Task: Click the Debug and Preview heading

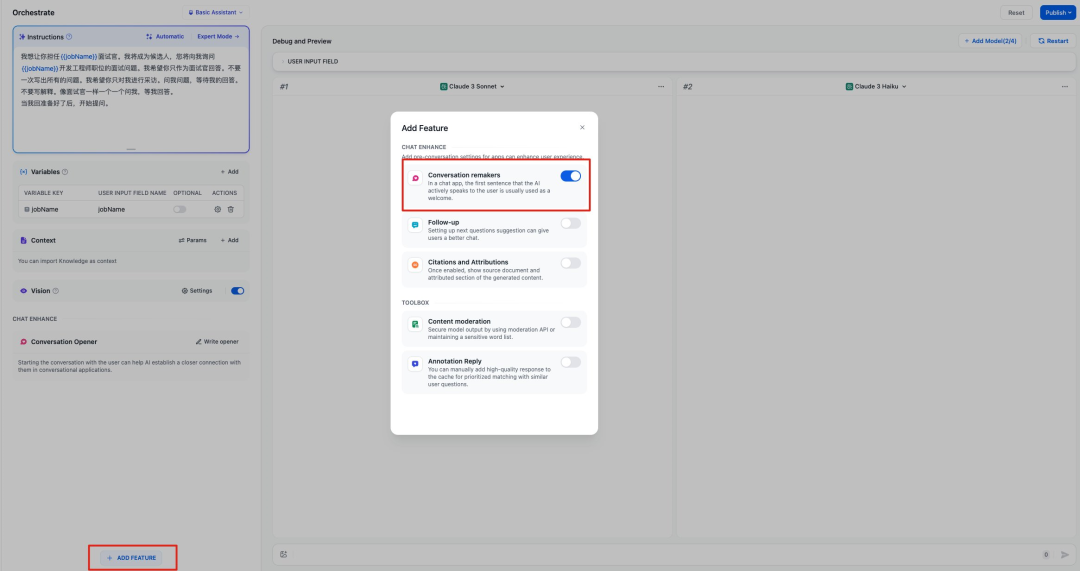Action: [x=302, y=41]
